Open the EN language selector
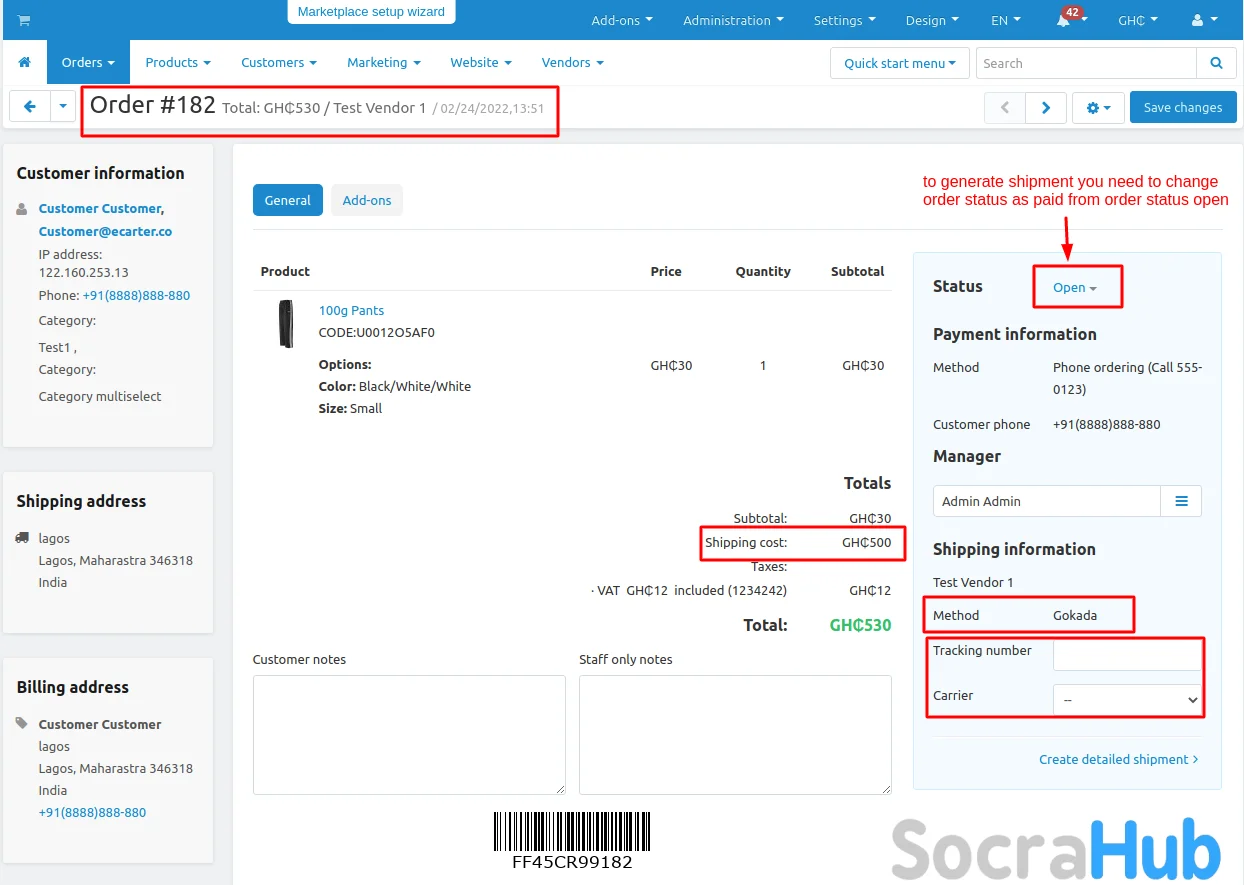This screenshot has width=1244, height=885. pyautogui.click(x=1006, y=20)
